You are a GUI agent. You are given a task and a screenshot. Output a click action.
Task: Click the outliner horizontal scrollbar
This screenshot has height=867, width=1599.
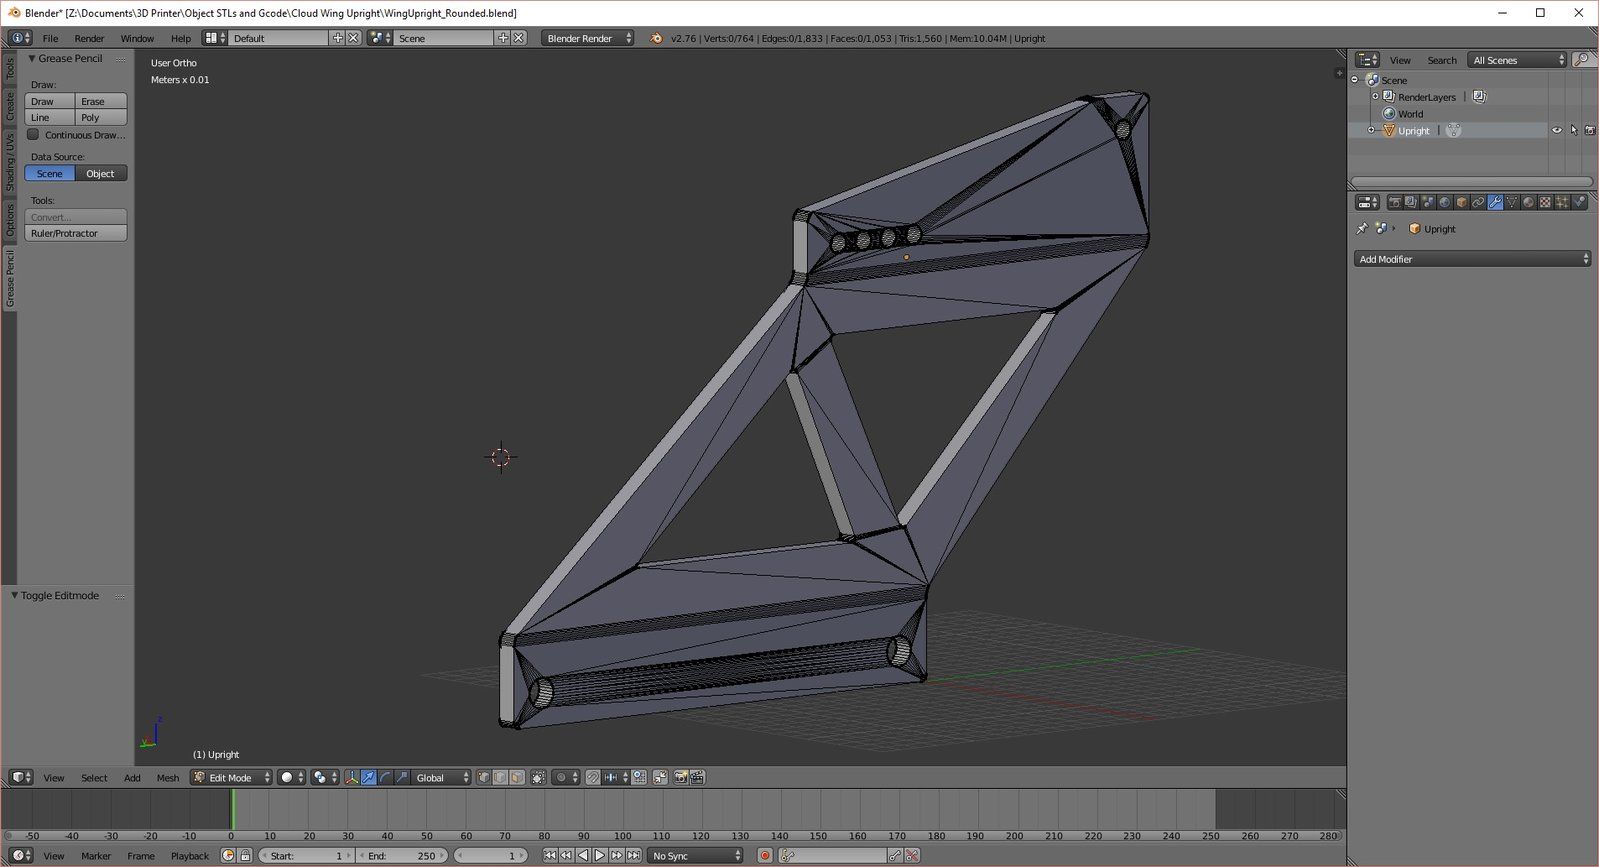(x=1471, y=182)
